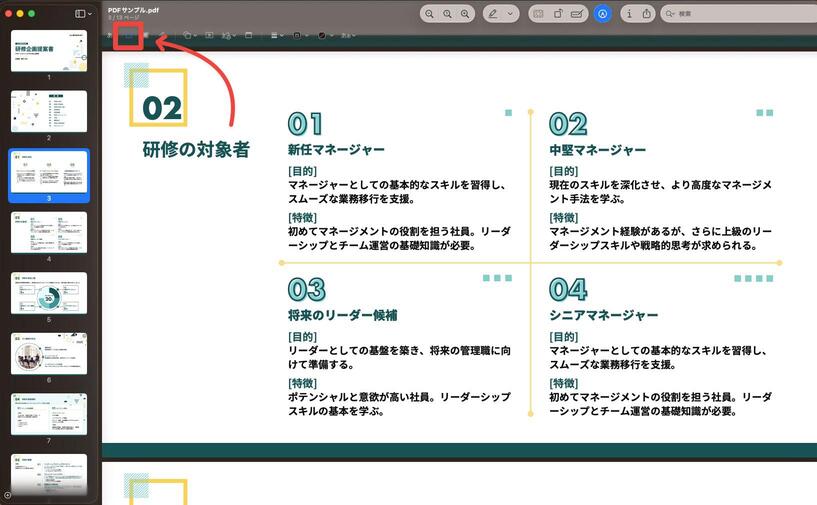
Task: Click the zoom in magnifier
Action: click(465, 14)
